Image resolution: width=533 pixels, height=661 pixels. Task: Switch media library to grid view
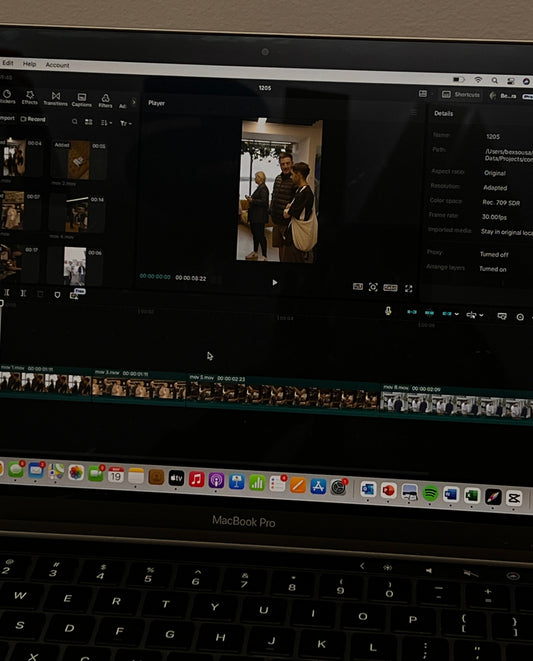tap(89, 122)
